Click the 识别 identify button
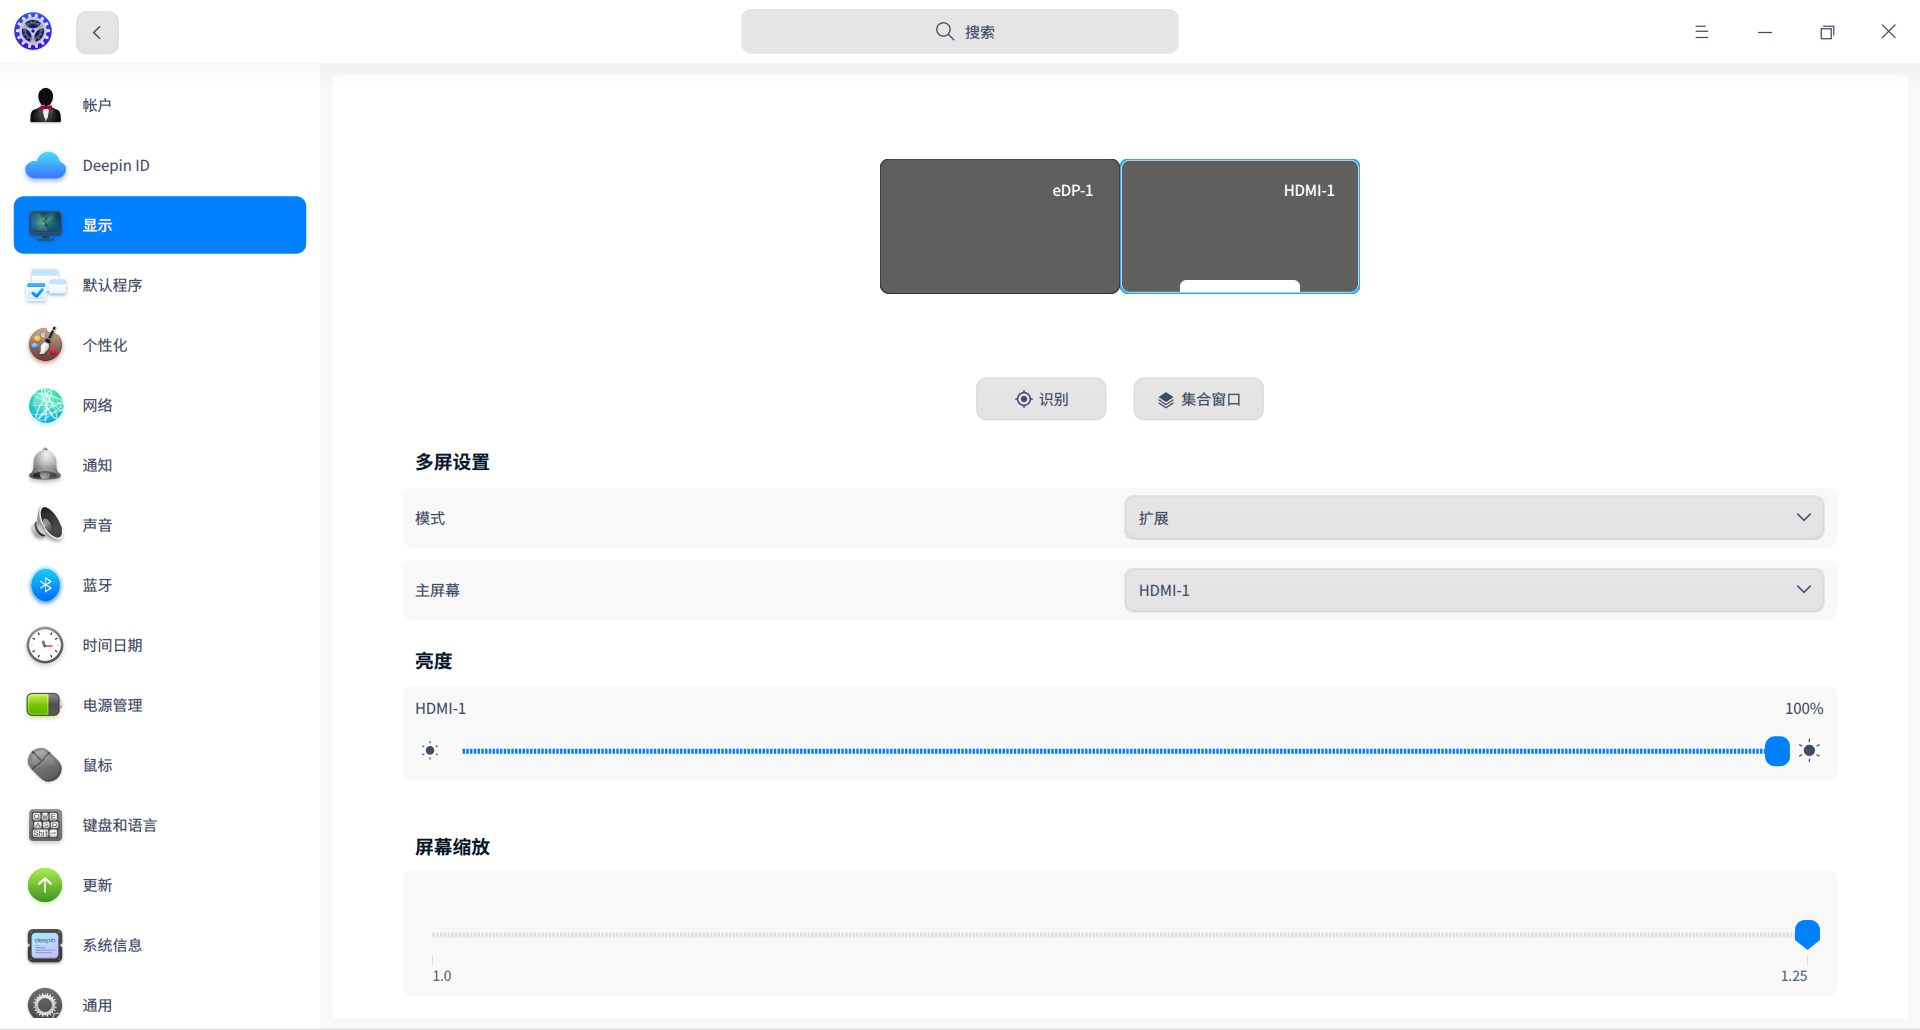The width and height of the screenshot is (1920, 1030). (1041, 399)
